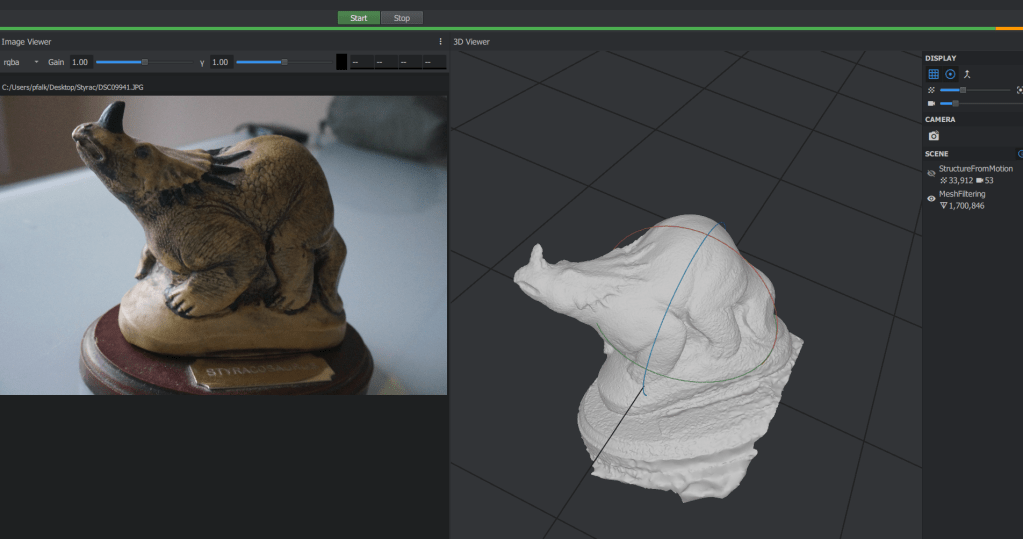Click the gamma value input field
1023x539 pixels.
tap(220, 62)
